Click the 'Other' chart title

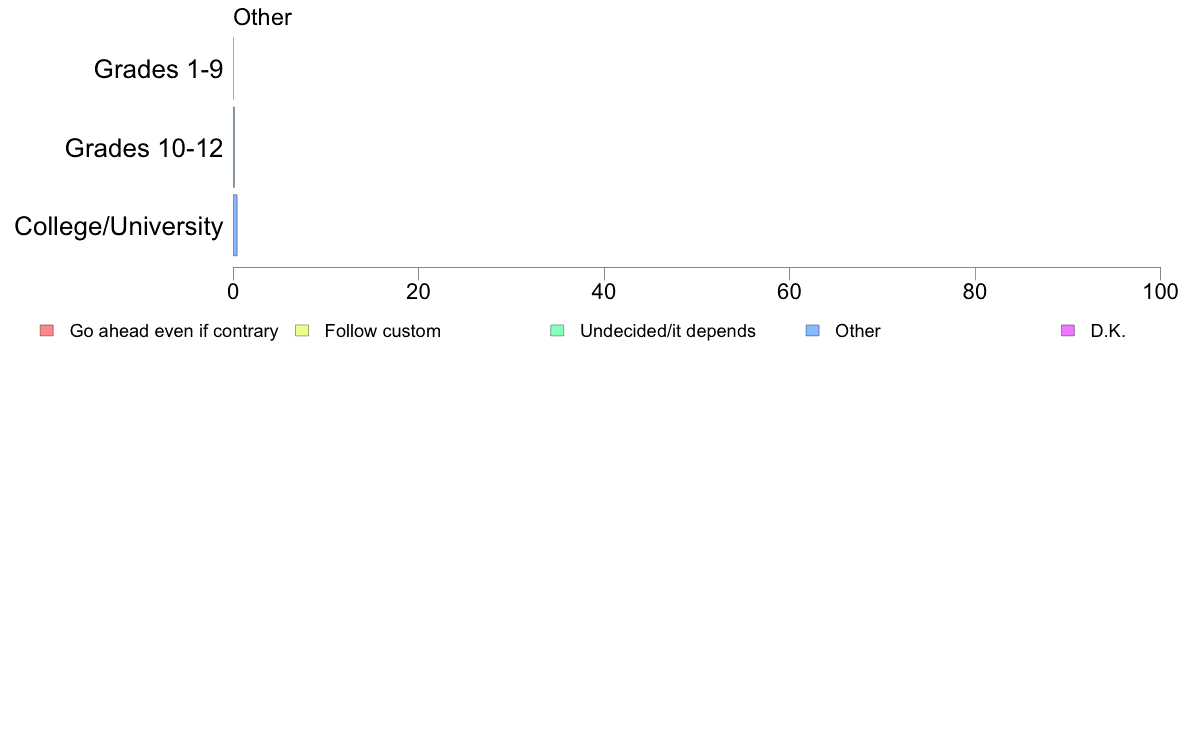point(262,17)
